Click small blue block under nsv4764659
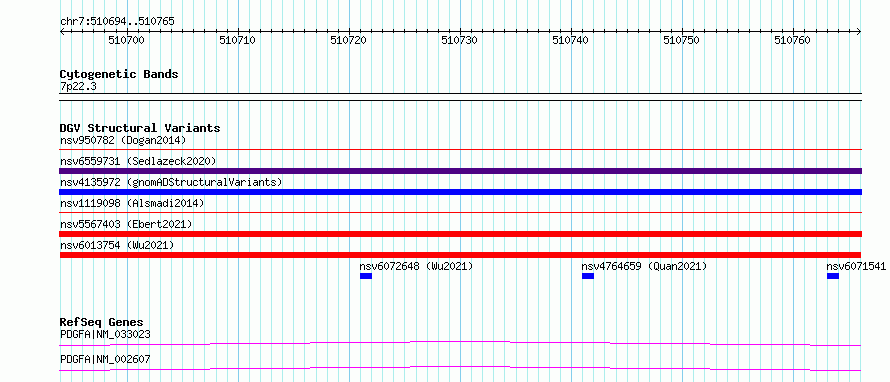The height and width of the screenshot is (382, 890). (x=588, y=276)
